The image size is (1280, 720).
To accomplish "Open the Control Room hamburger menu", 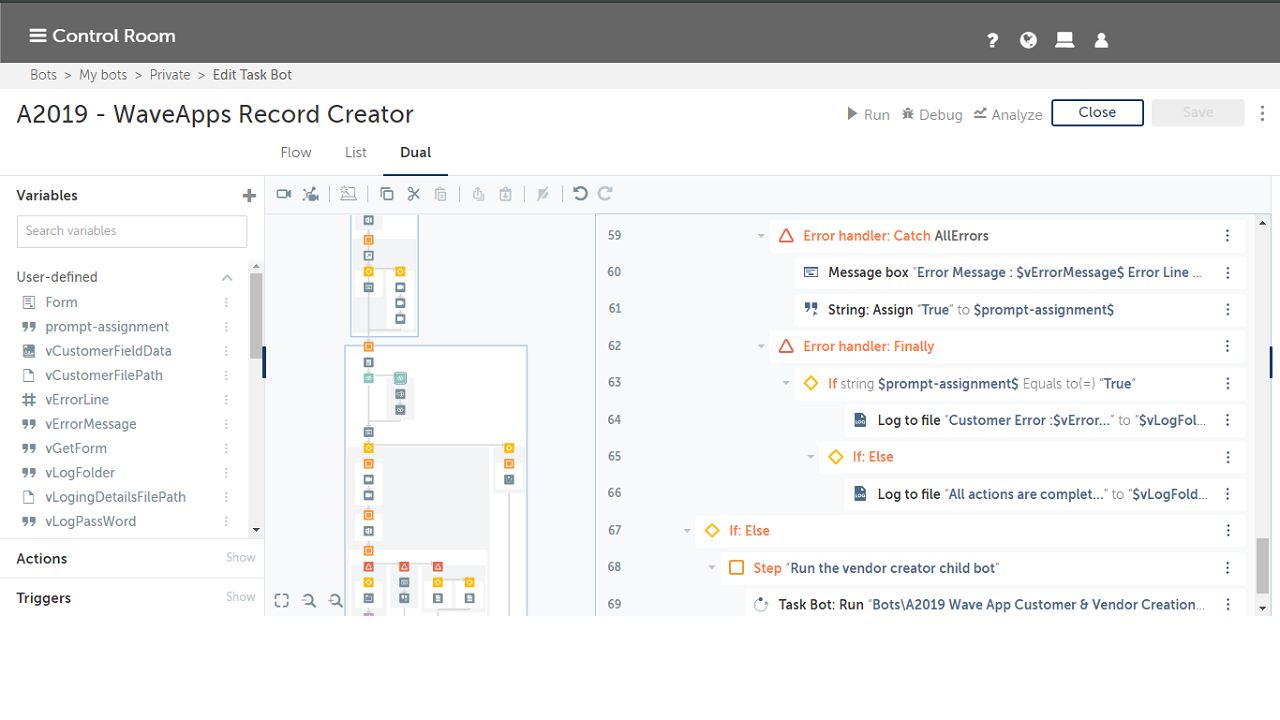I will point(38,36).
